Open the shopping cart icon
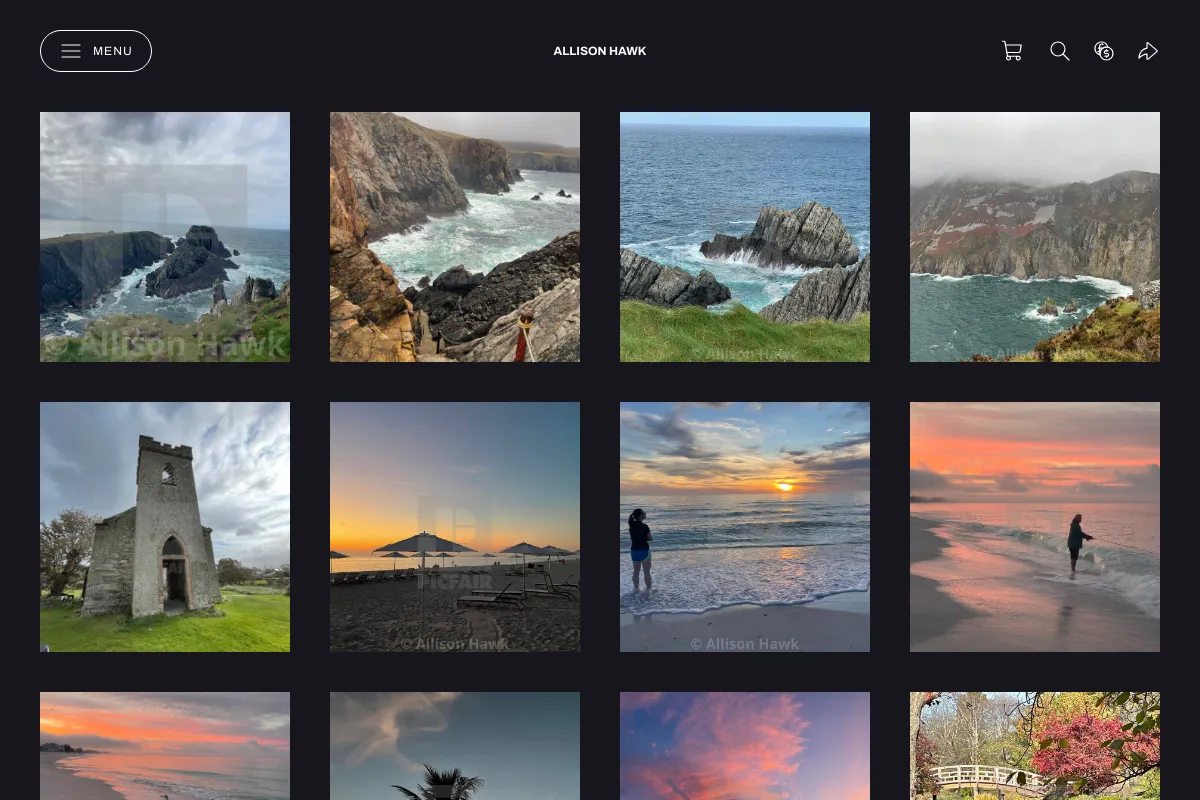The image size is (1200, 800). pos(1012,51)
